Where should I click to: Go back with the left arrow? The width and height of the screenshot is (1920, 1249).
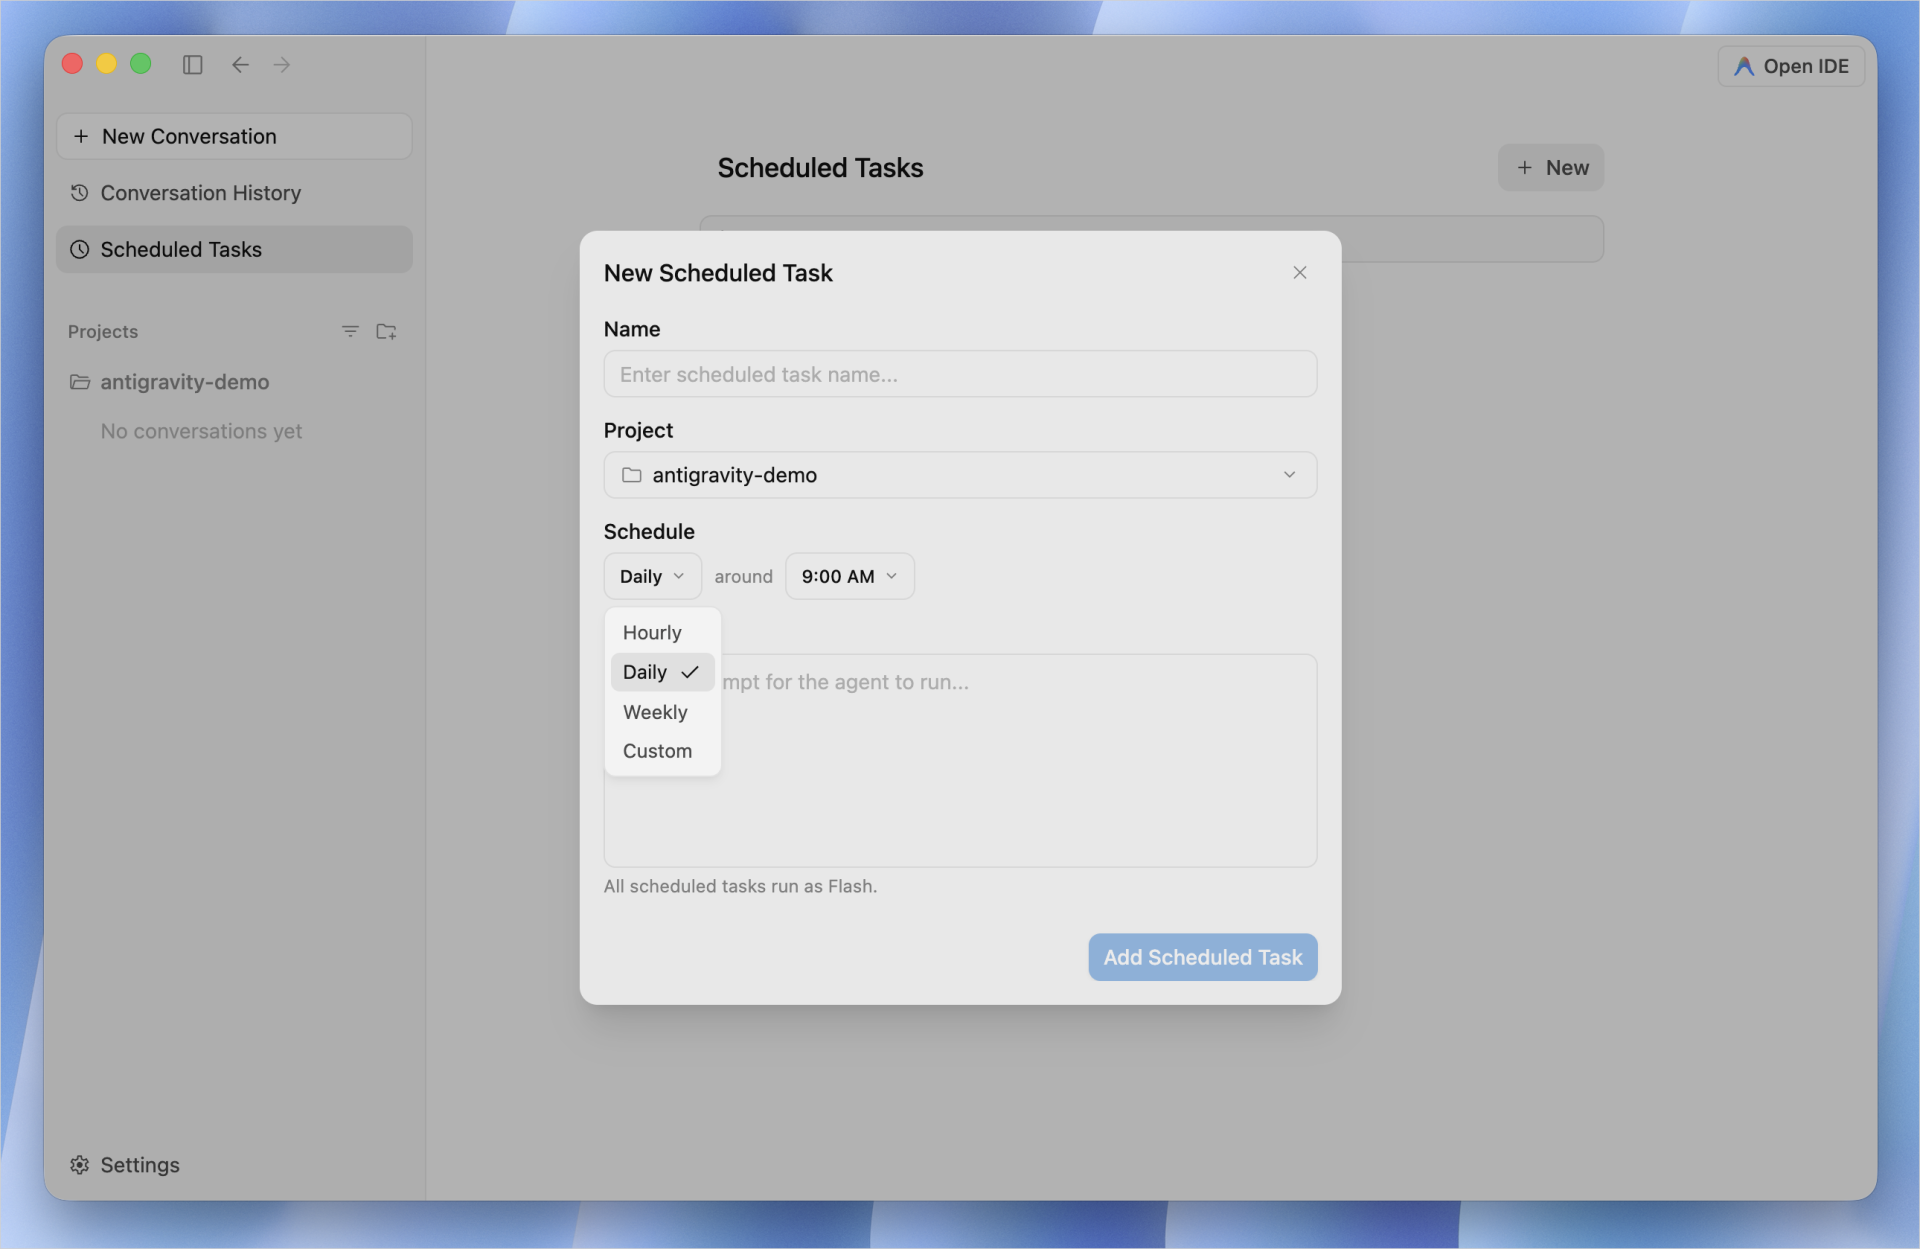pos(240,65)
